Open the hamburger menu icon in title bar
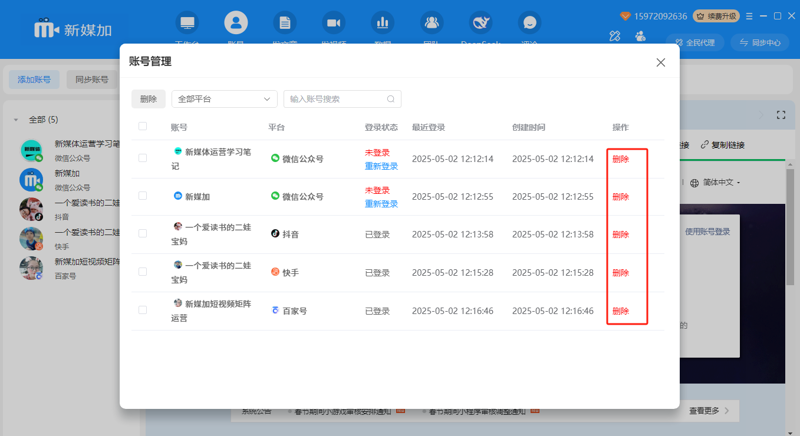The height and width of the screenshot is (436, 800). [x=749, y=16]
